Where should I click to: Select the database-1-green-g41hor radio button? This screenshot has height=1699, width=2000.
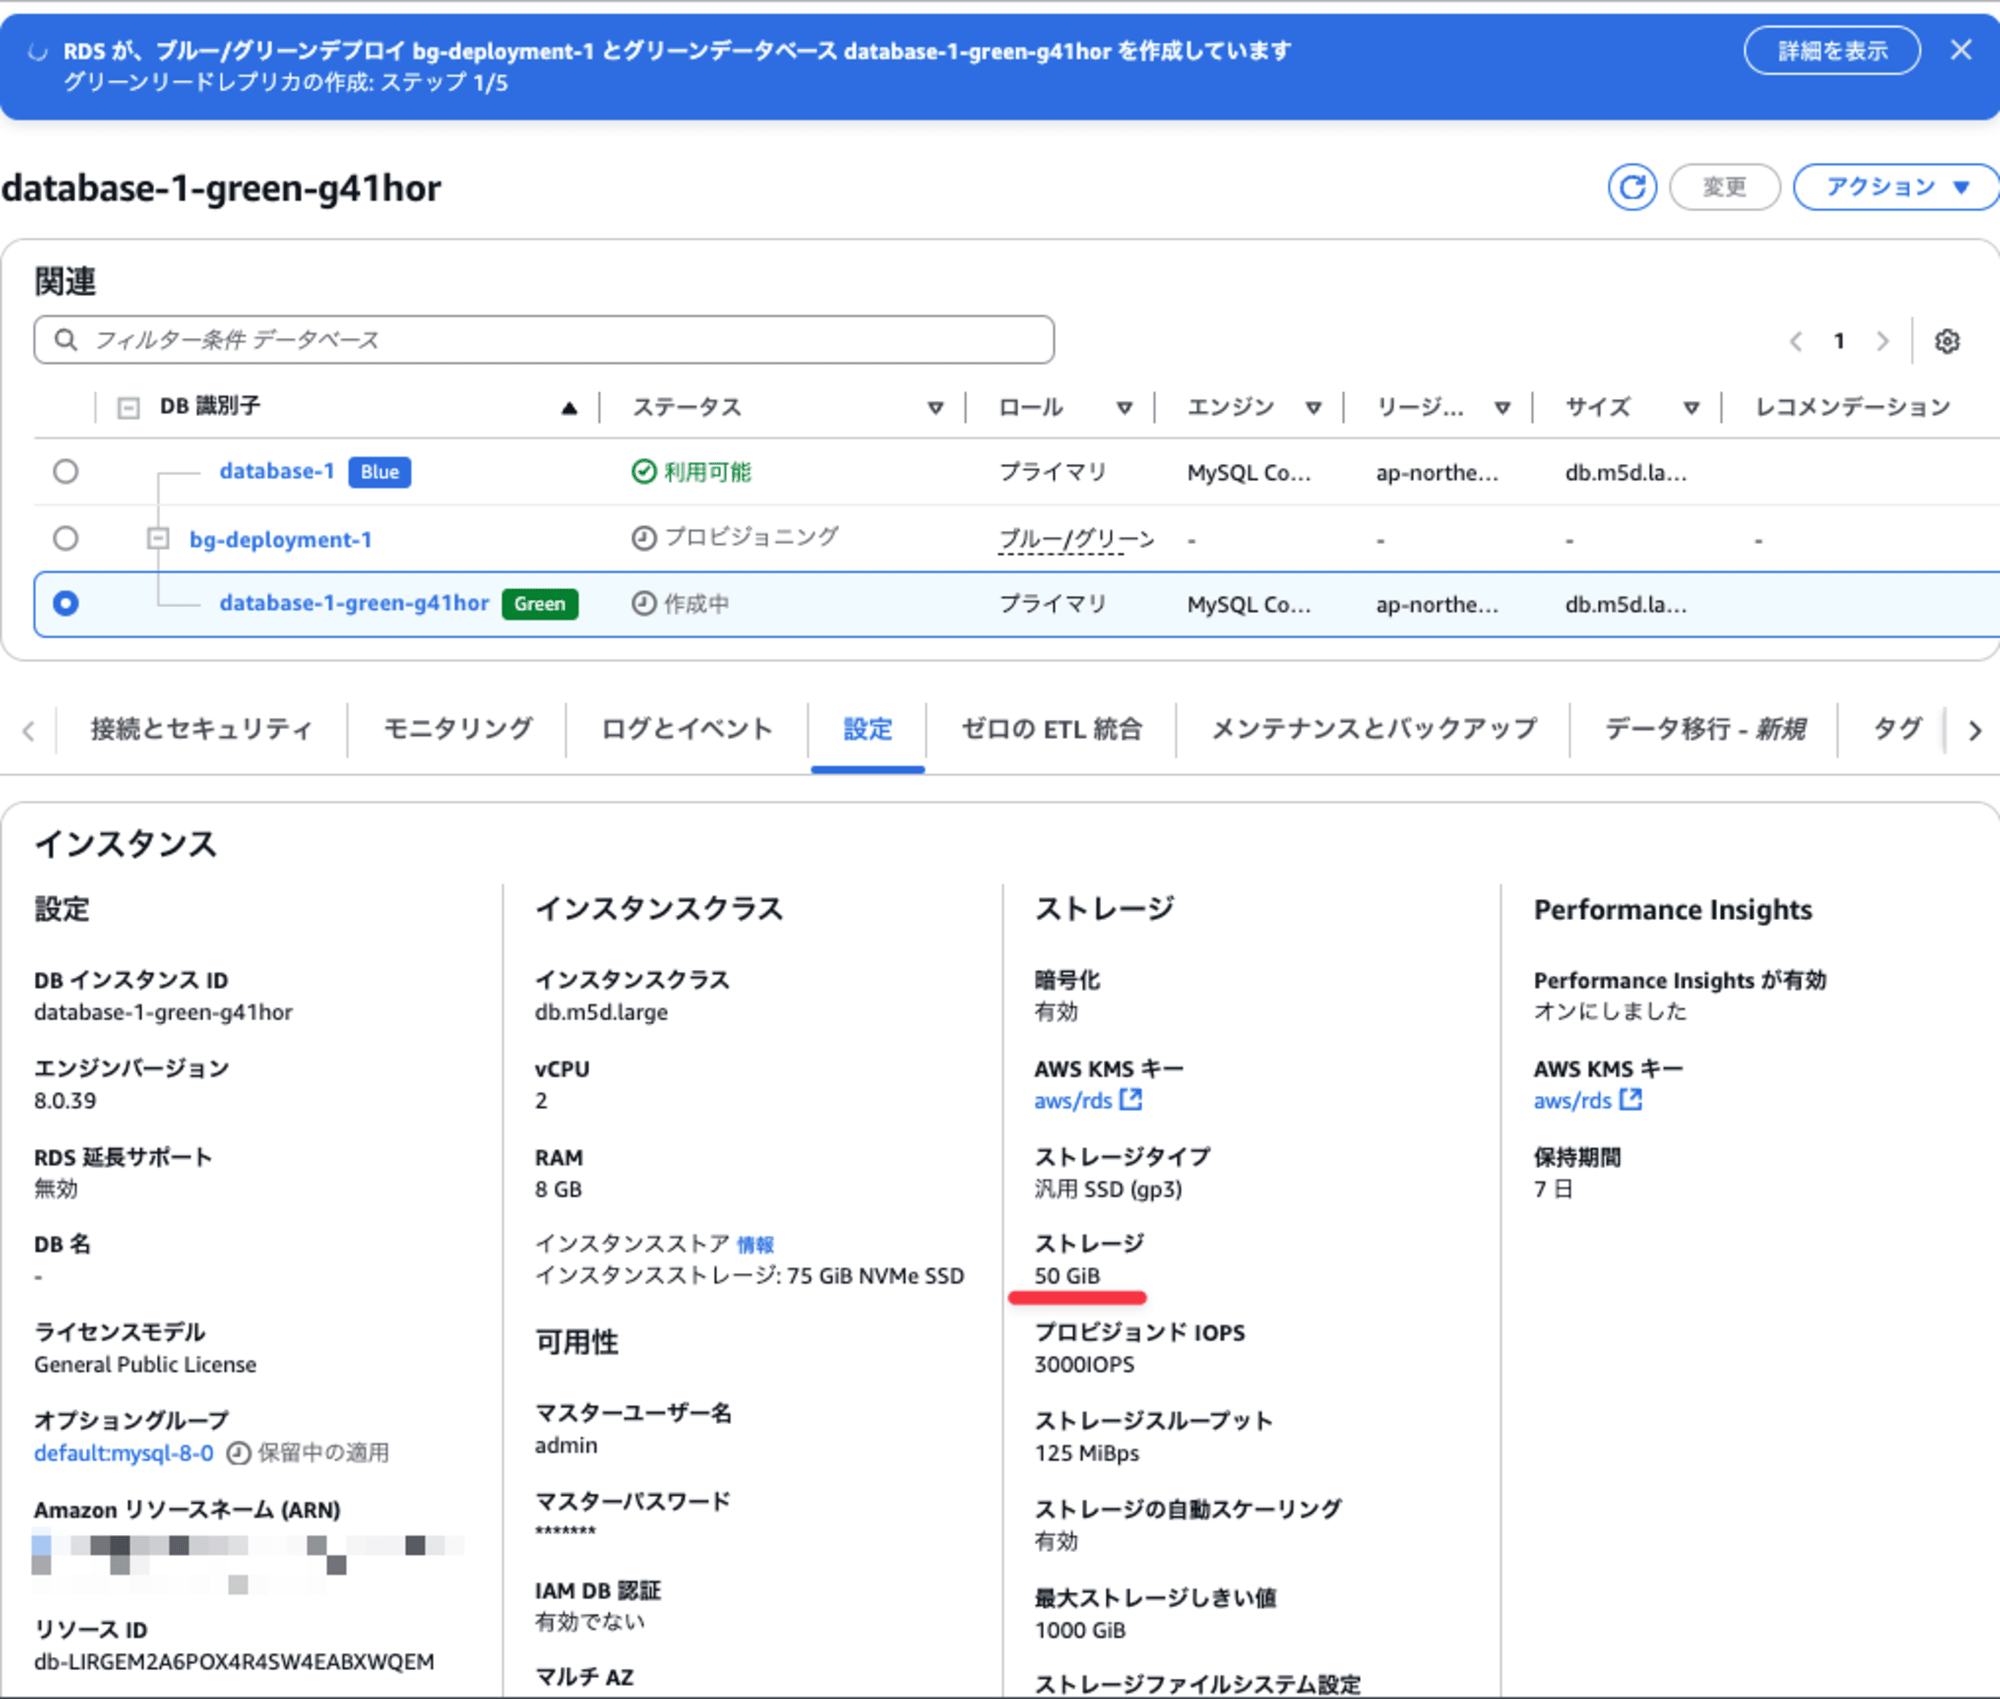(x=66, y=603)
